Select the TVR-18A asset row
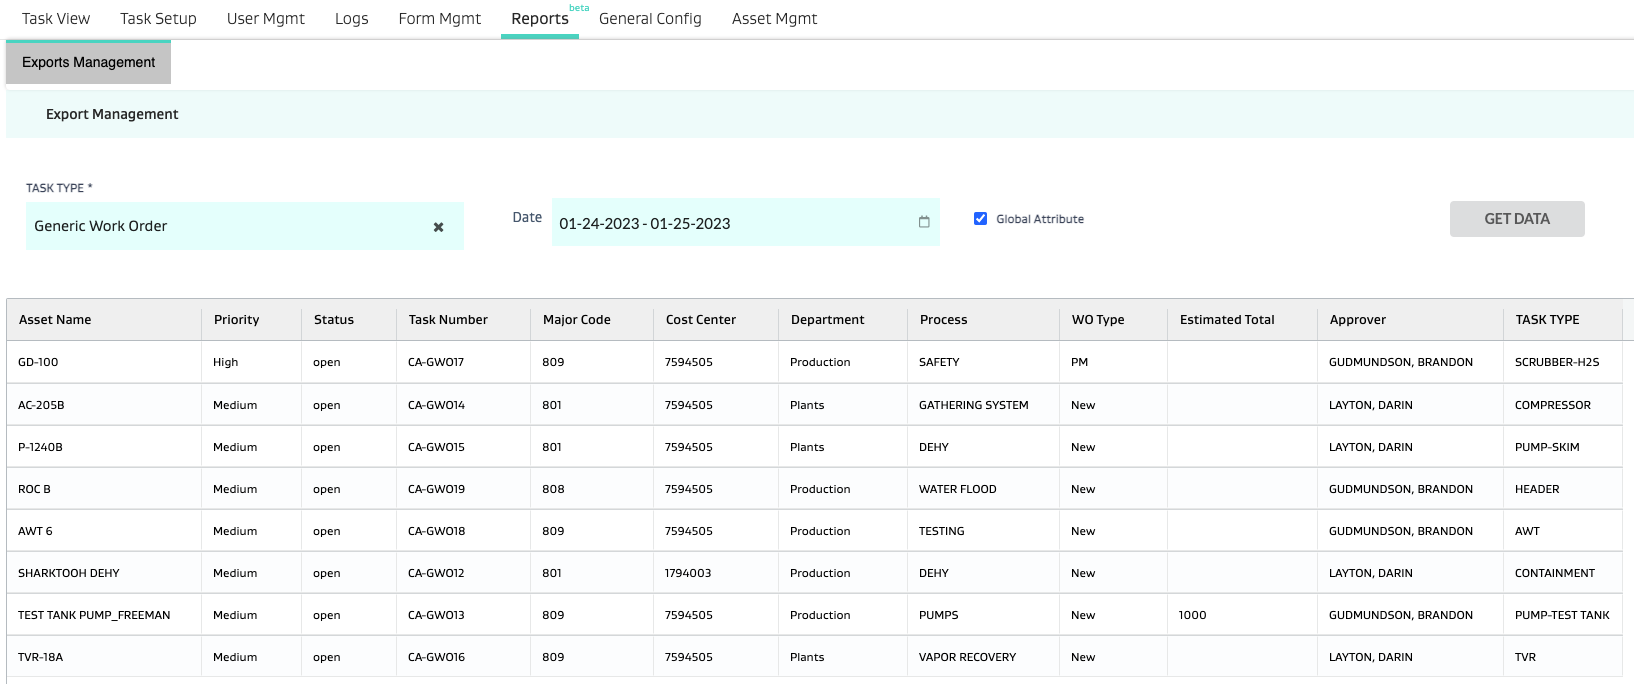Viewport: 1634px width, 684px height. click(40, 657)
